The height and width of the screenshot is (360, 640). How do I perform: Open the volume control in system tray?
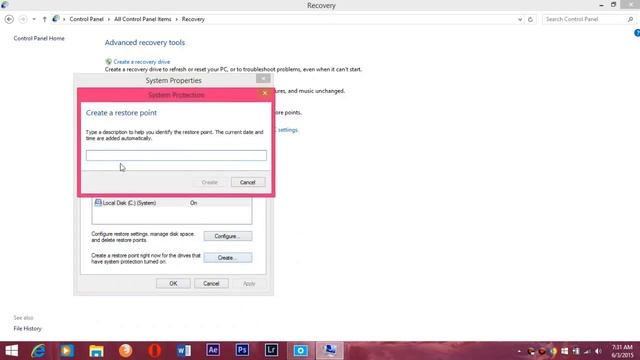pos(598,351)
